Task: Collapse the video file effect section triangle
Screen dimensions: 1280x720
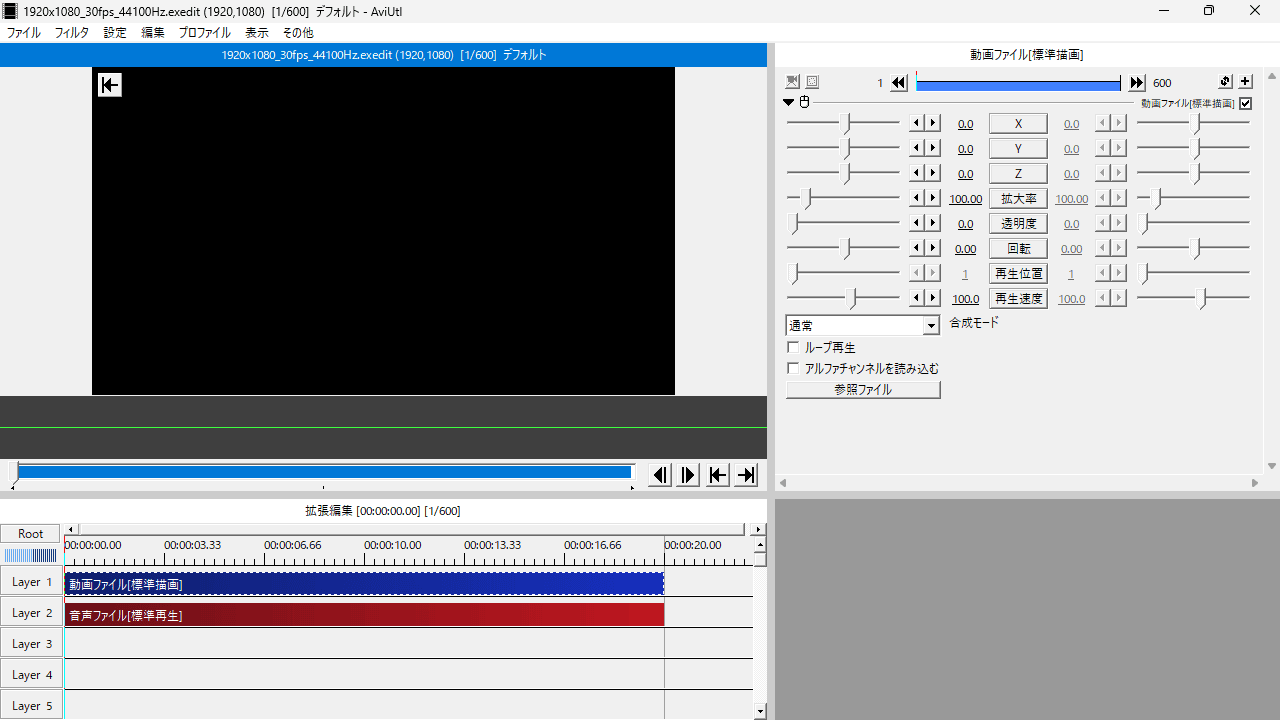Action: tap(789, 102)
